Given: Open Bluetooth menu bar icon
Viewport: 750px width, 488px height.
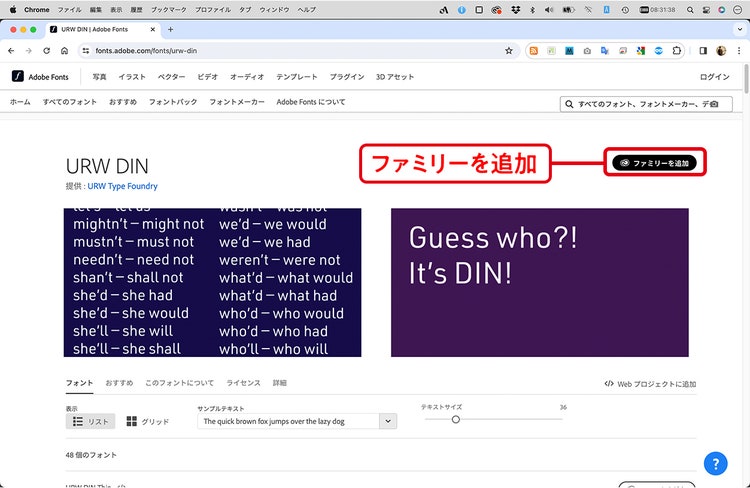Looking at the screenshot, I should tap(532, 10).
